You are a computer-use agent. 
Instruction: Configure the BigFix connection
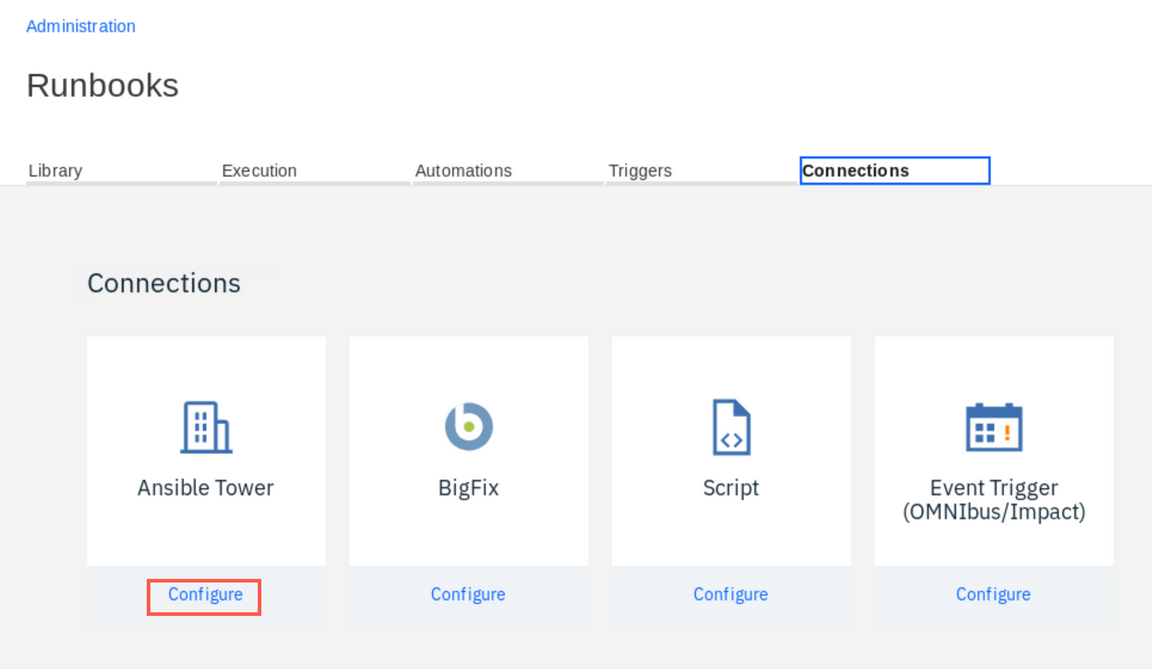(x=468, y=594)
